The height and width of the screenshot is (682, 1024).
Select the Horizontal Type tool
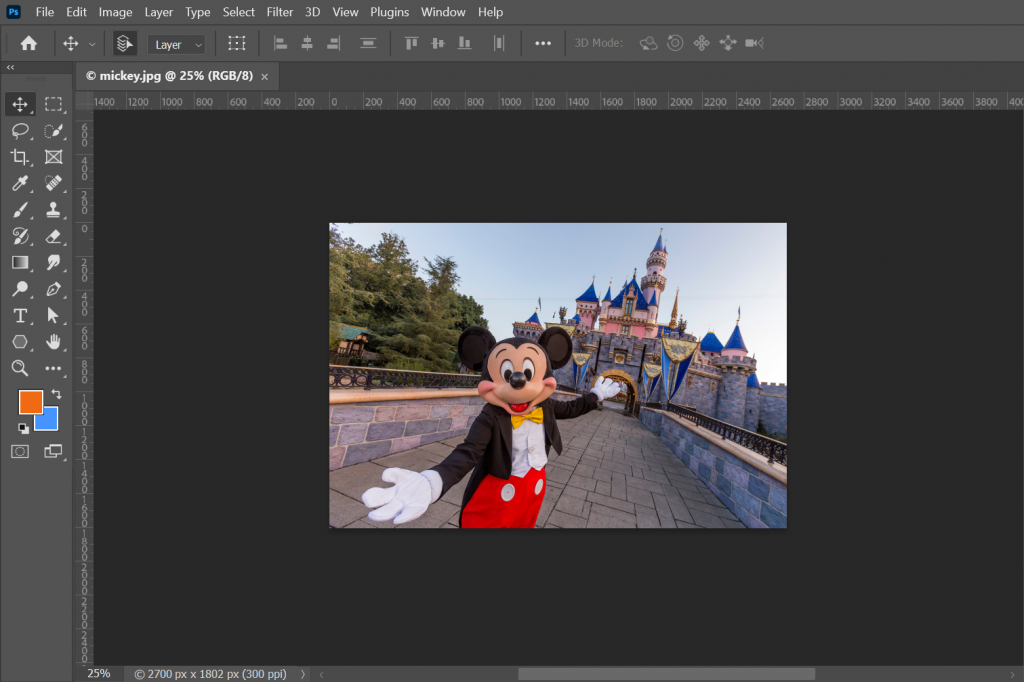pos(20,315)
